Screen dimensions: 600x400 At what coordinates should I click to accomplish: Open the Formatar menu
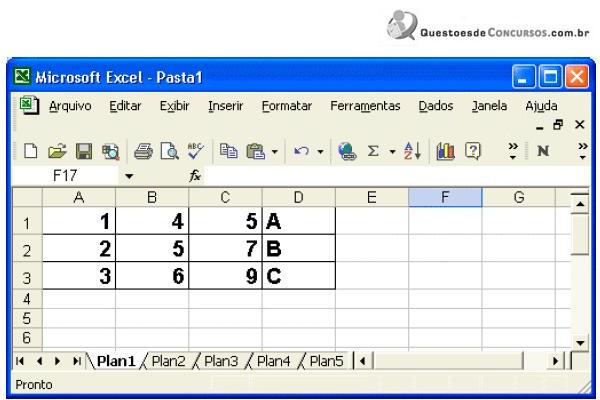[287, 106]
